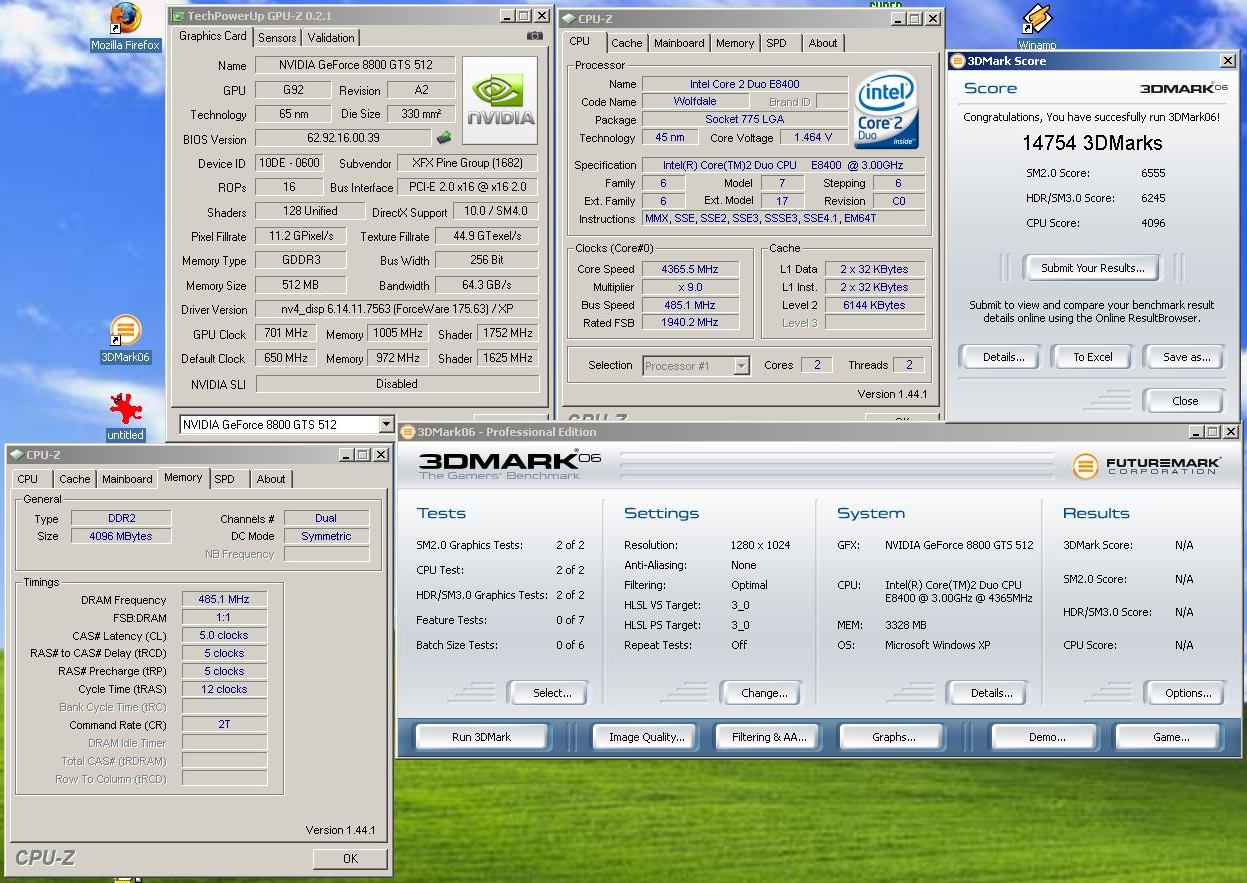The width and height of the screenshot is (1247, 883).
Task: Click the BIOS Version text field
Action: pyautogui.click(x=343, y=139)
